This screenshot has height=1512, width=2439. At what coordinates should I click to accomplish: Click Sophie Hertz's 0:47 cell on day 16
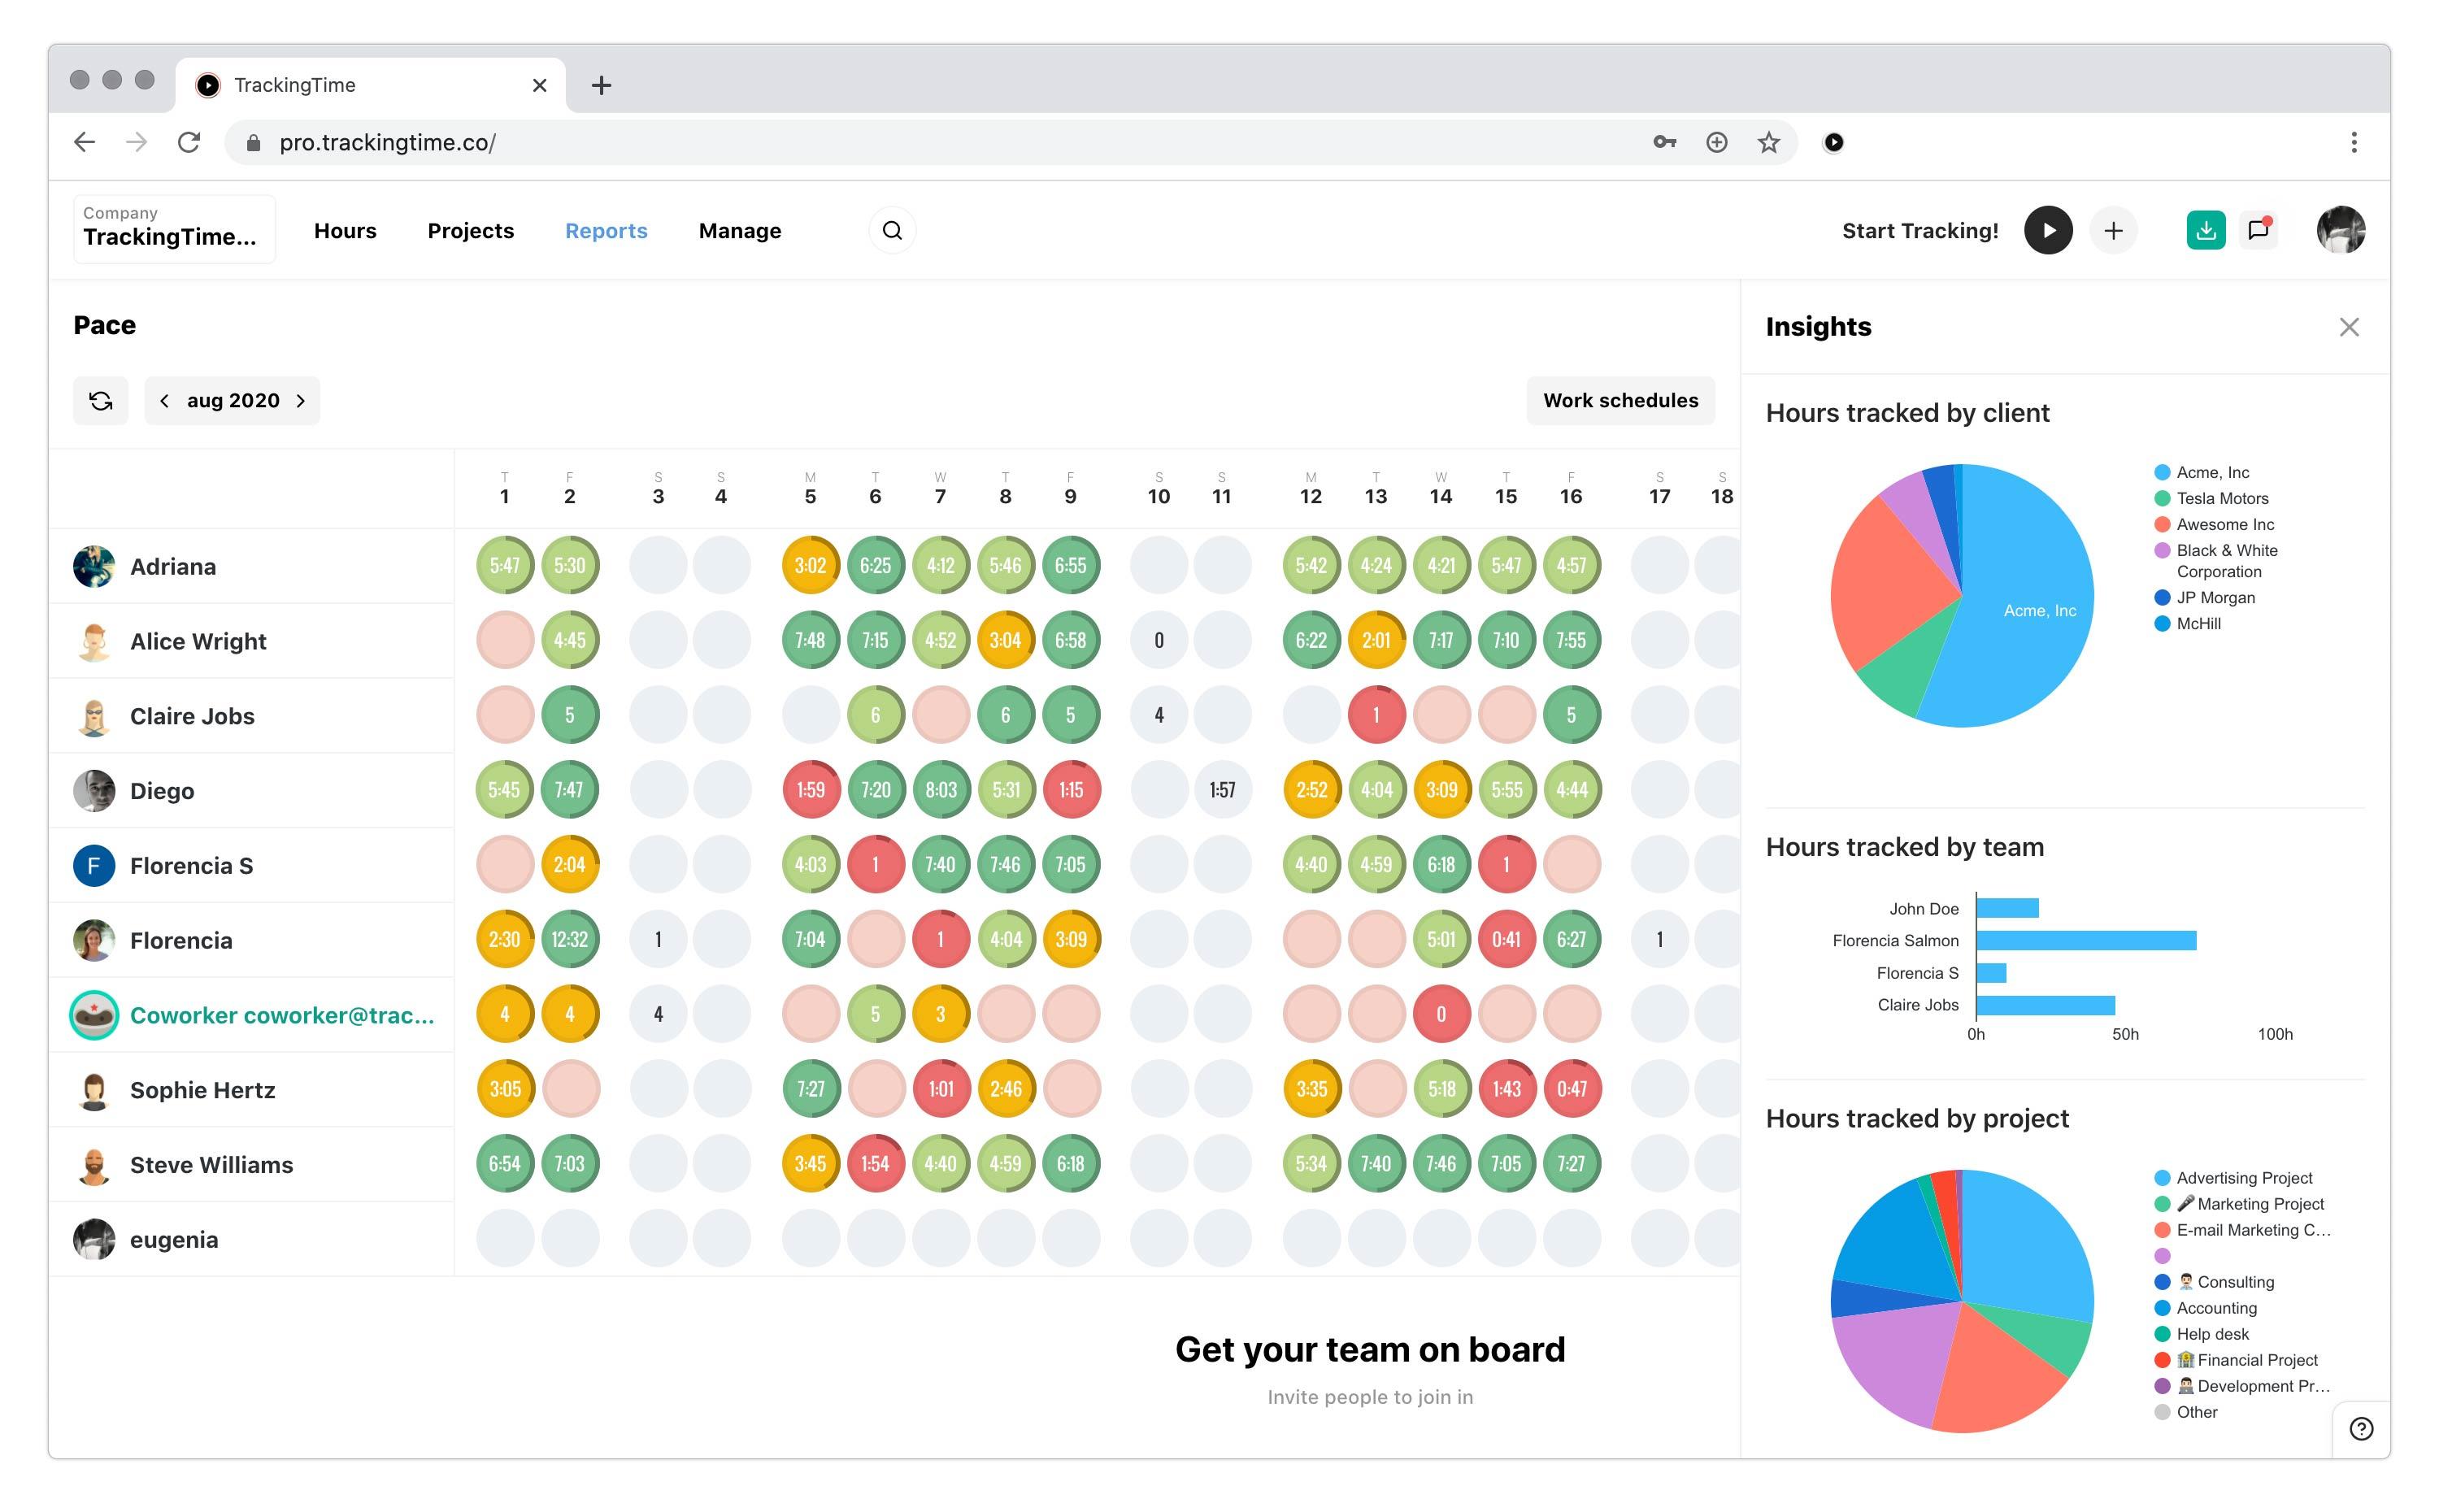(1571, 1088)
